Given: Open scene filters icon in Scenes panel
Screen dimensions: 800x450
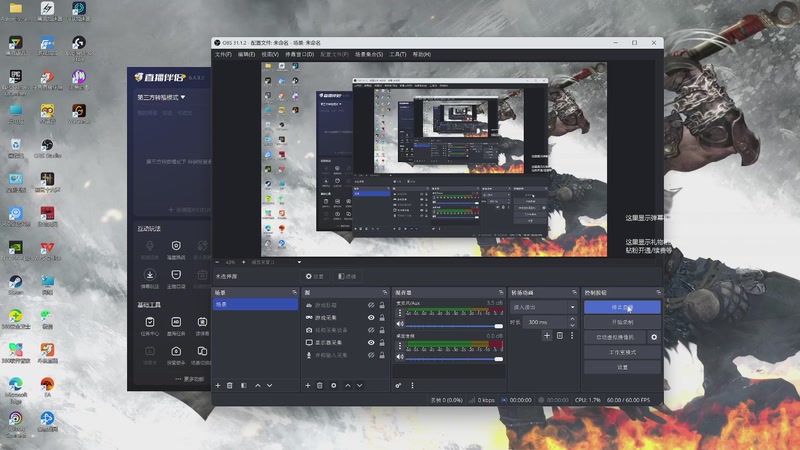Looking at the screenshot, I should click(244, 386).
